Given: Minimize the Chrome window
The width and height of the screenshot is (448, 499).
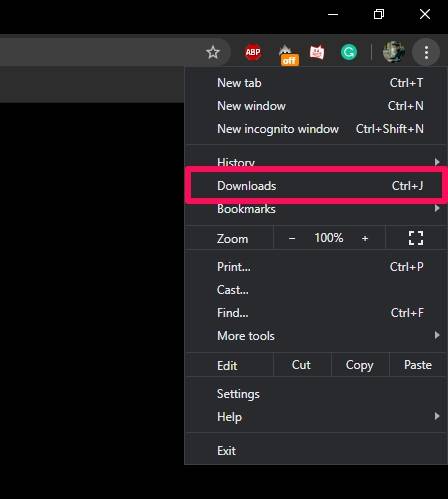Looking at the screenshot, I should [x=333, y=14].
